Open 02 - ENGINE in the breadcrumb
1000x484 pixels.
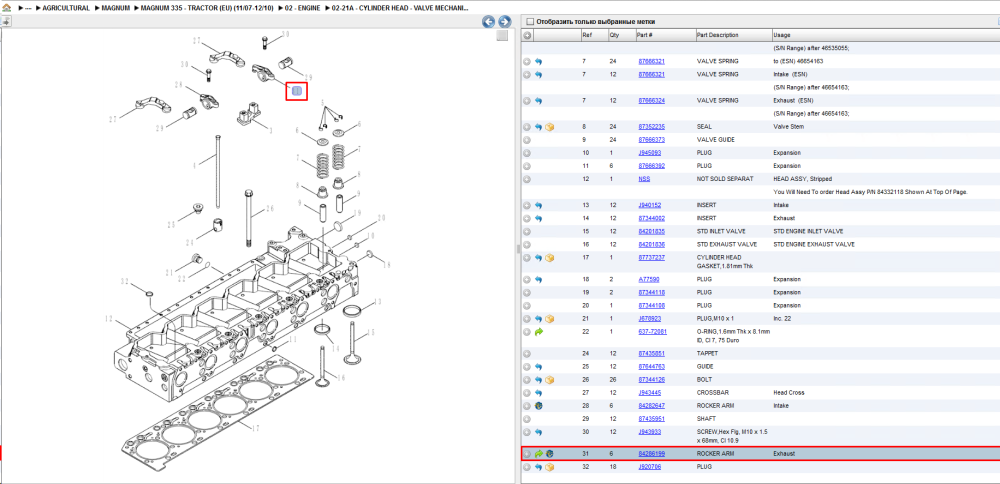(303, 8)
